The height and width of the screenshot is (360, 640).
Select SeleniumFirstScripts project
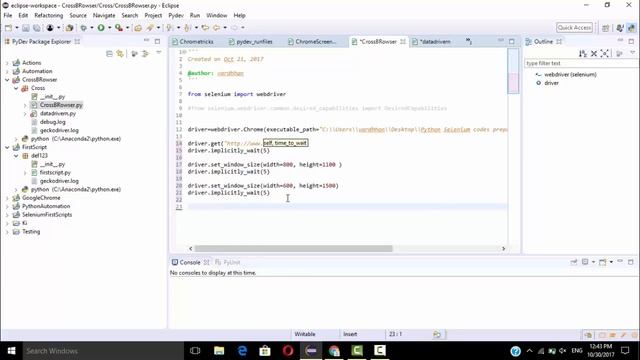(x=47, y=215)
